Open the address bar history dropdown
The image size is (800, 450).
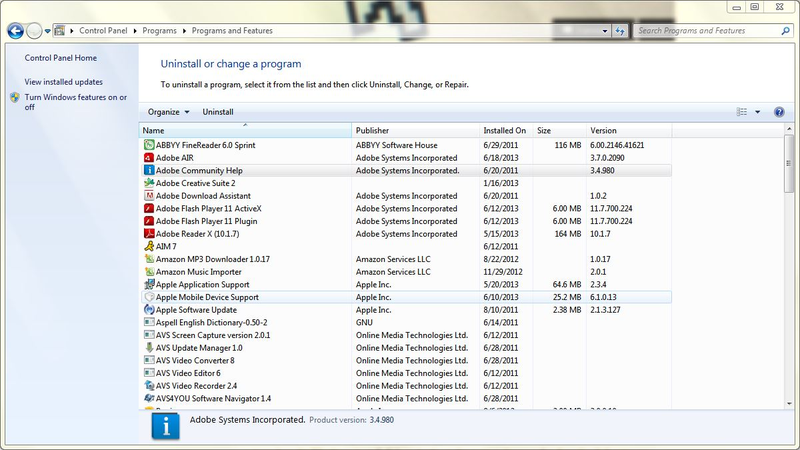click(605, 31)
